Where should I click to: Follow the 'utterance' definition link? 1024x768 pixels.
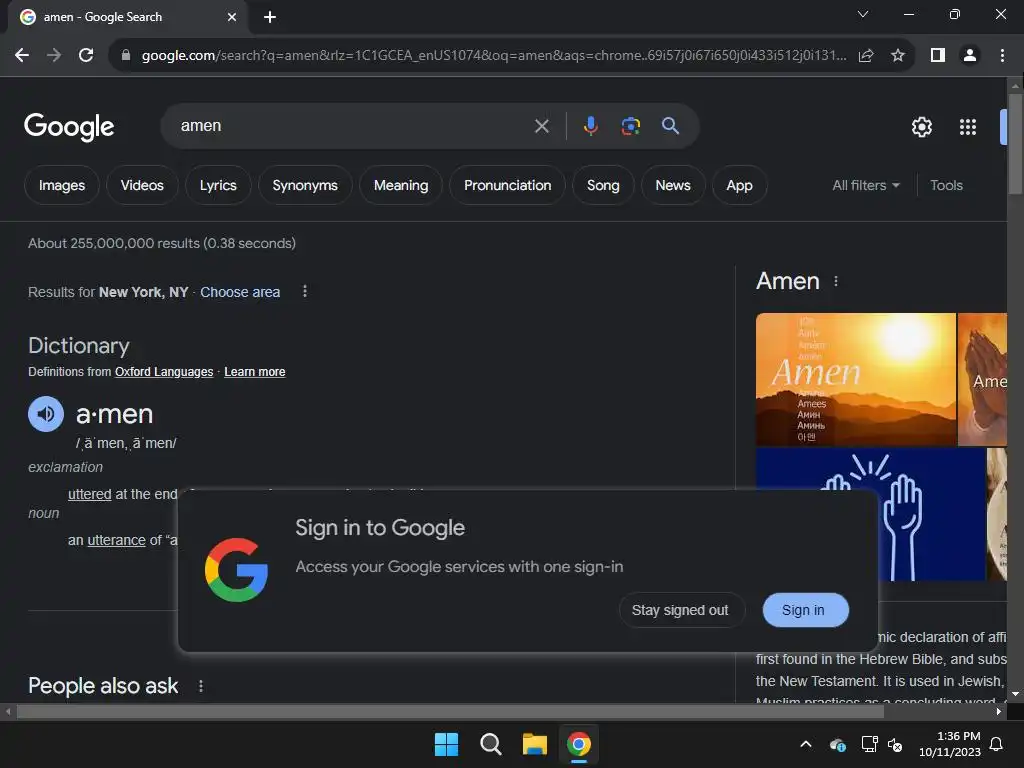click(x=116, y=540)
